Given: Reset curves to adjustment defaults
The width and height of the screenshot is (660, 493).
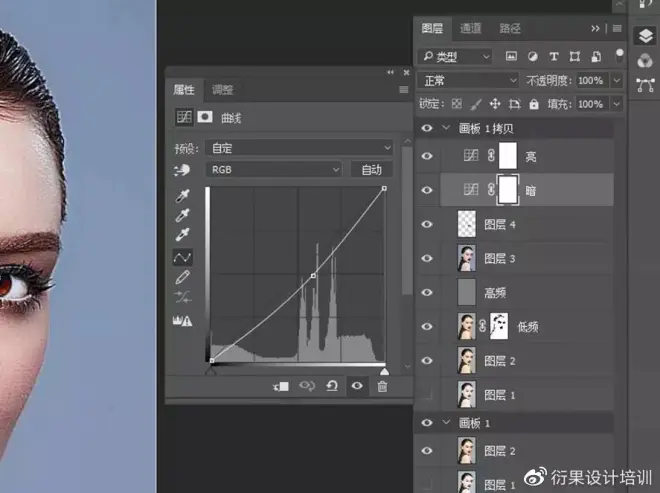Looking at the screenshot, I should 332,386.
